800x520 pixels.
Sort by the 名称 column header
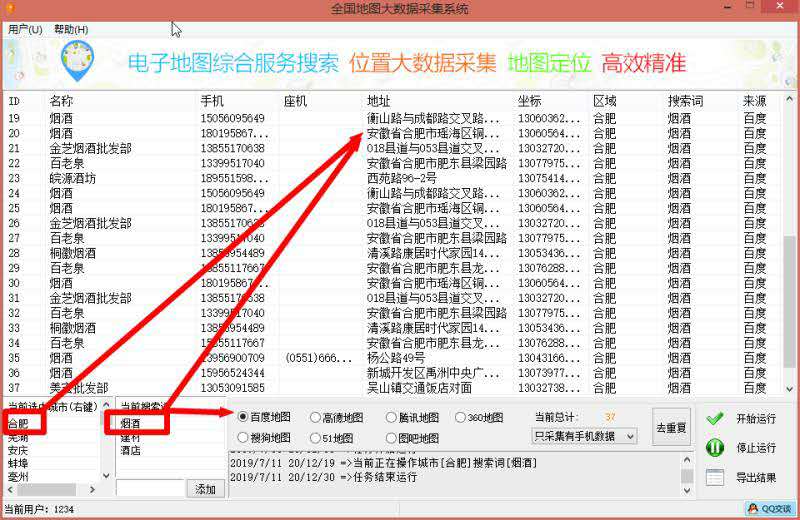pyautogui.click(x=61, y=101)
